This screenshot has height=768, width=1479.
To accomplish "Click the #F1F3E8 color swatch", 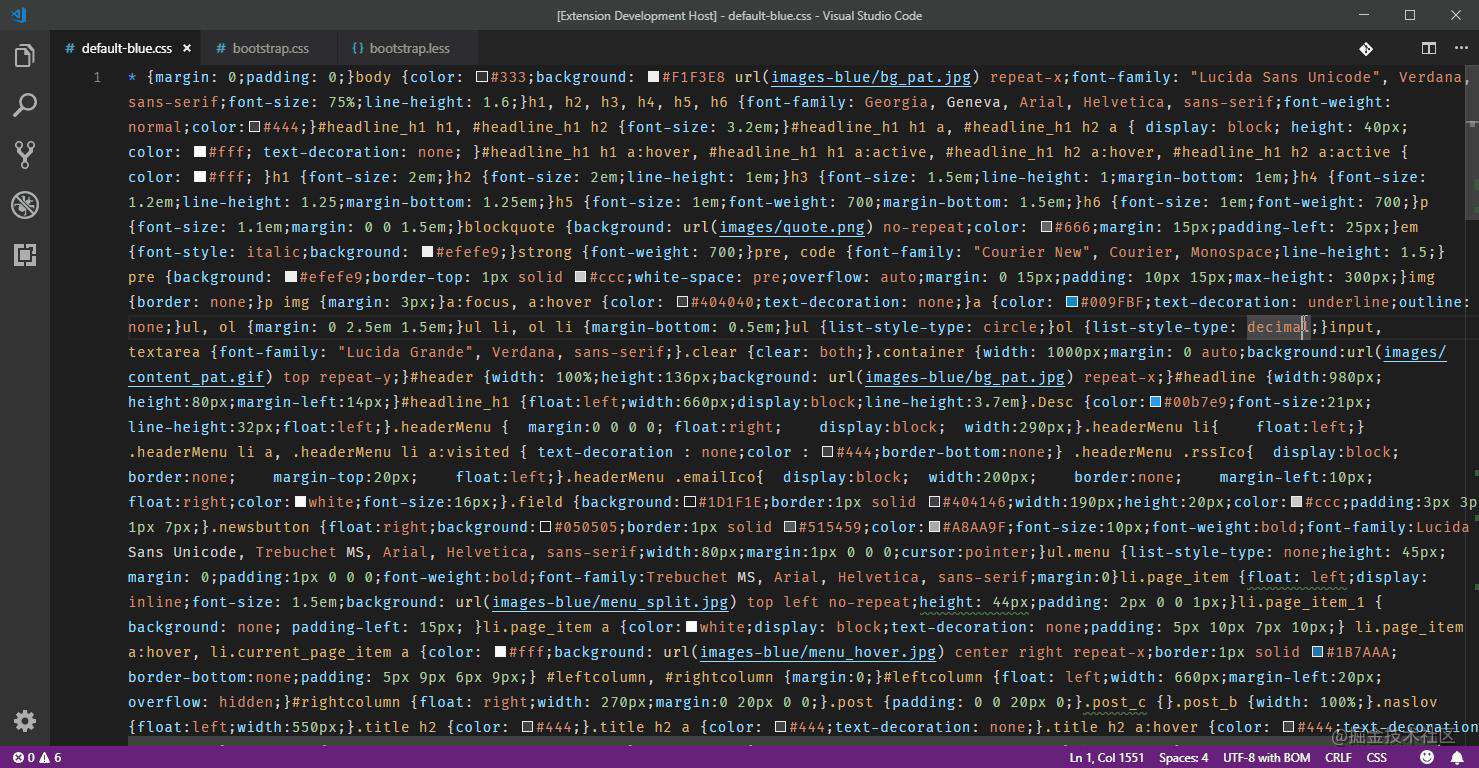I will pos(654,77).
